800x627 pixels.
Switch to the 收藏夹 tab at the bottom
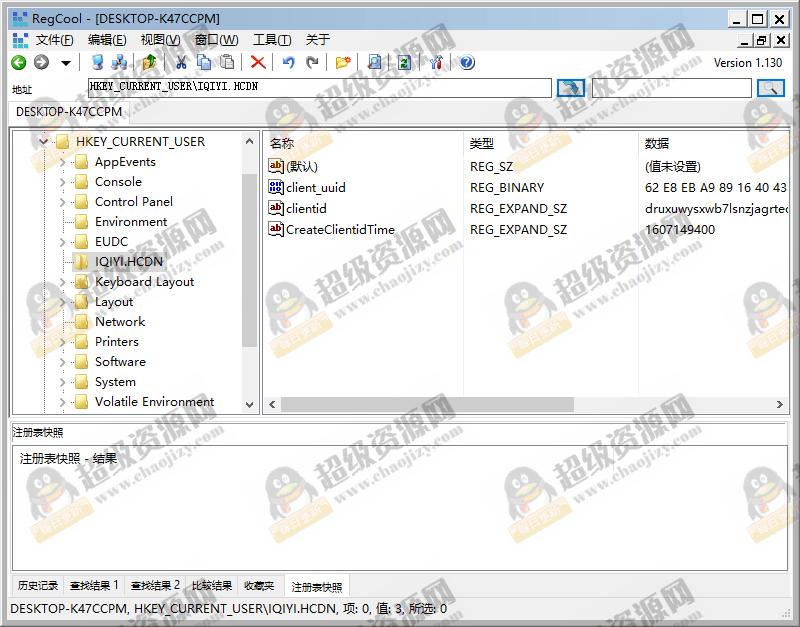click(x=260, y=585)
